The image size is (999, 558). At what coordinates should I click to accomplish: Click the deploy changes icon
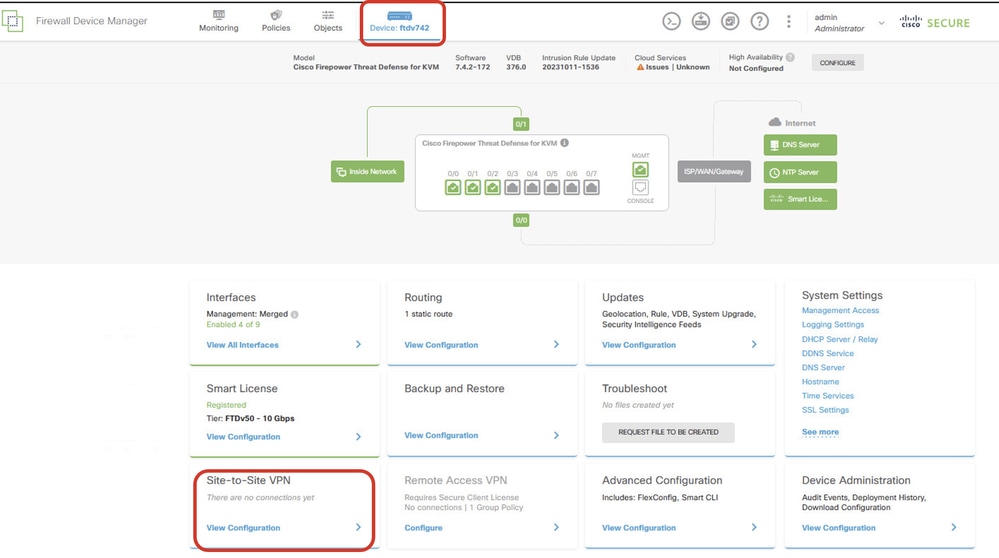[x=701, y=22]
